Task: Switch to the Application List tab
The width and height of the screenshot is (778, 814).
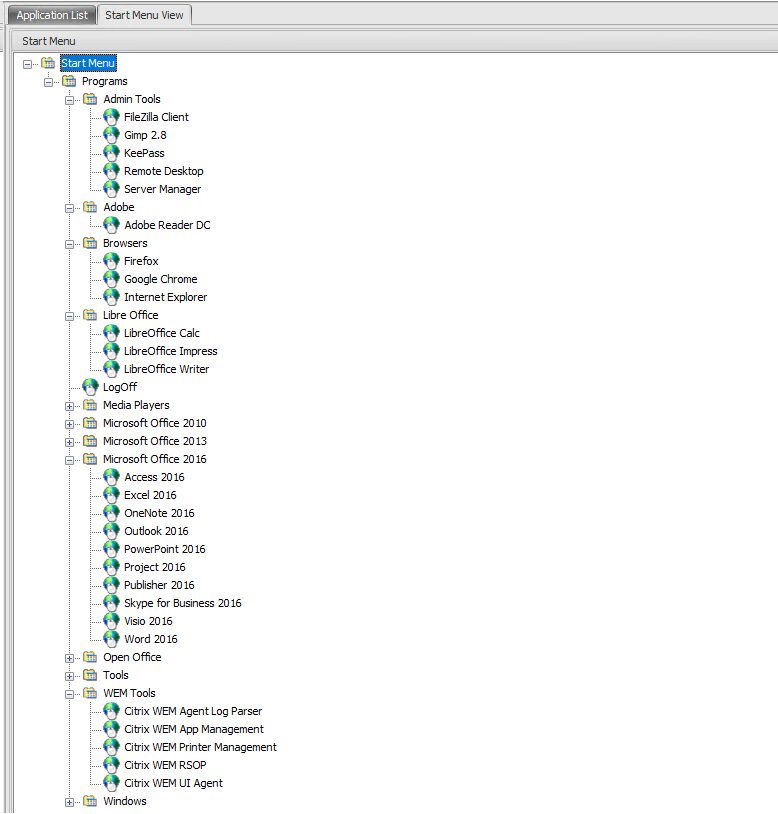Action: tap(52, 15)
